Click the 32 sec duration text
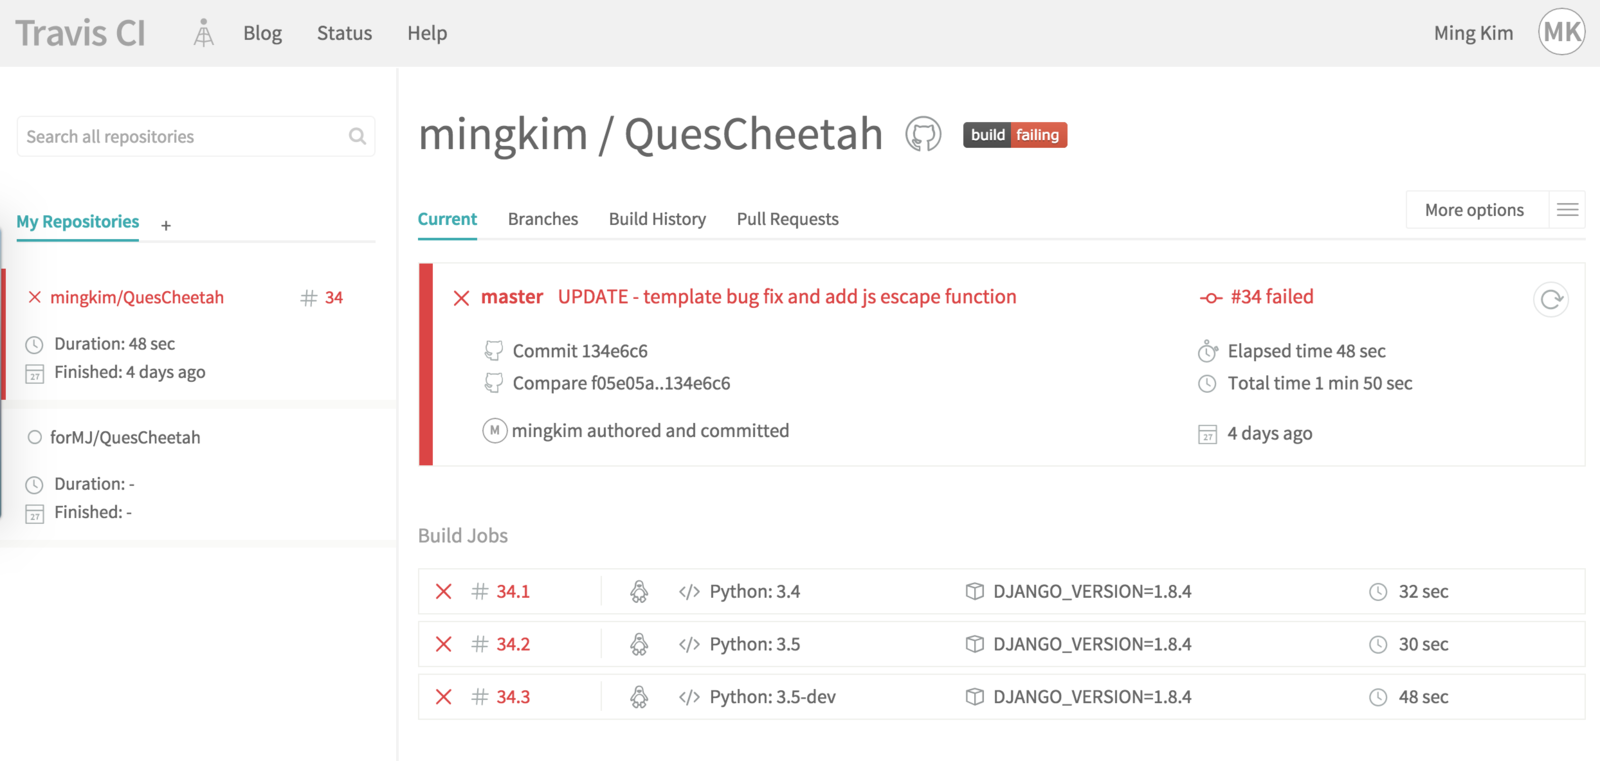 tap(1423, 591)
